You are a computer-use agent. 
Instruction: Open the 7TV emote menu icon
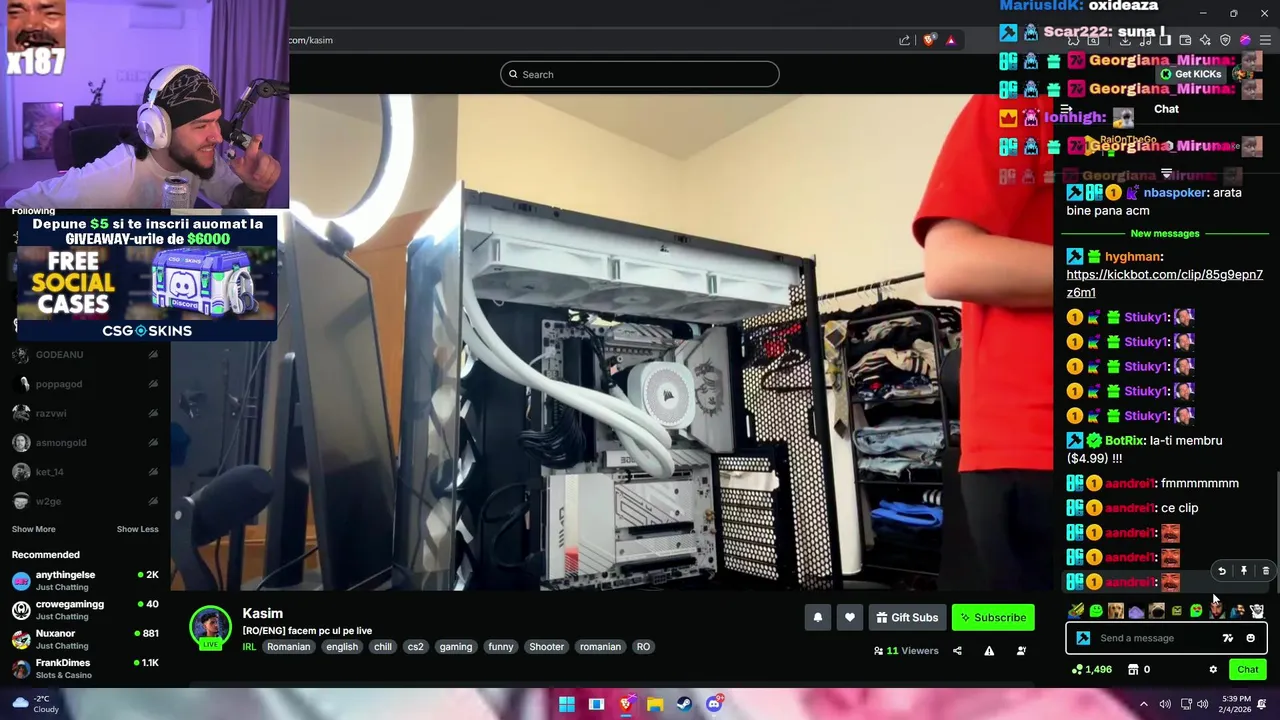pos(1228,638)
